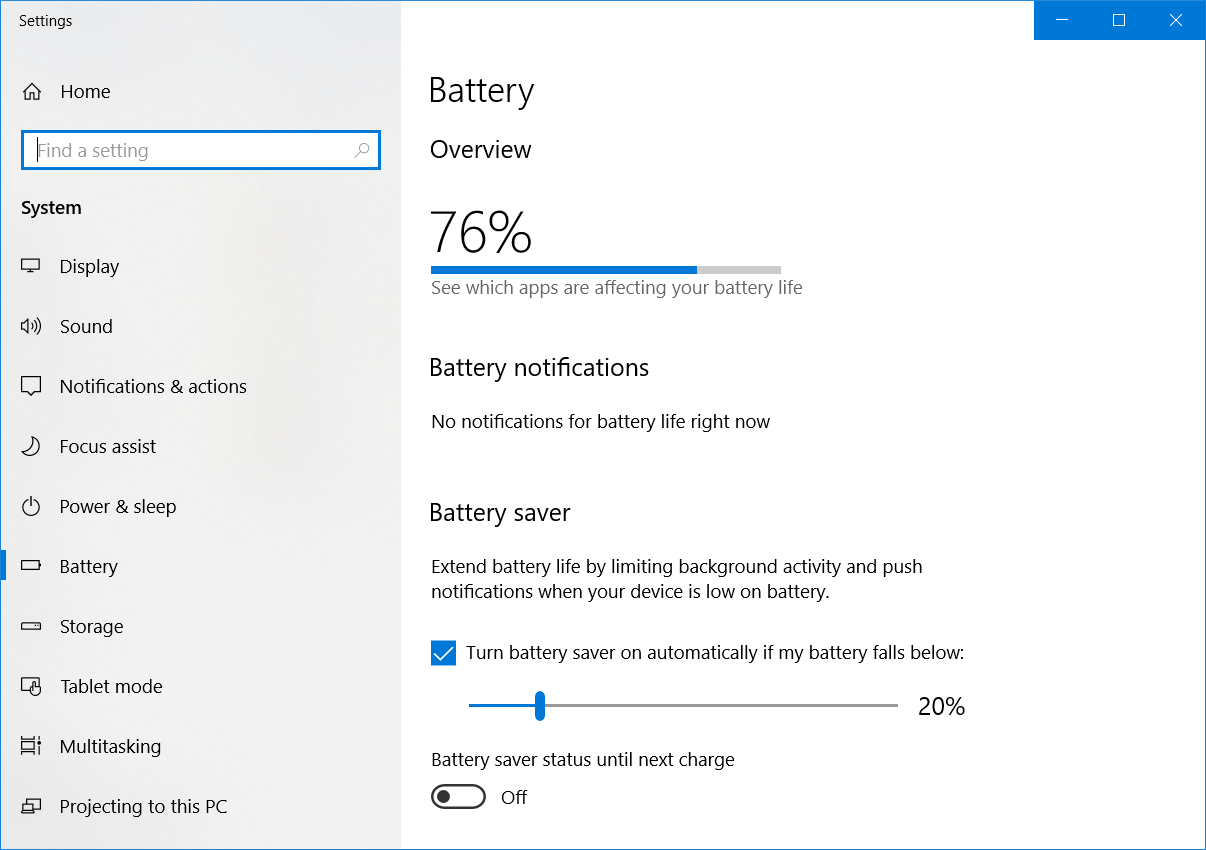Click the Display monitor icon

tap(31, 267)
